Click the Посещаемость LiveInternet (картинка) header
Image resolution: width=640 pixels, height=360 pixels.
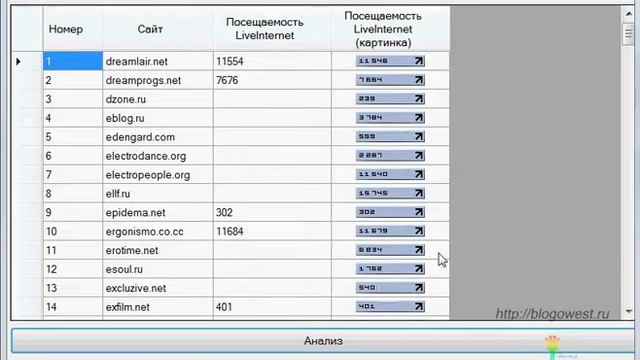pyautogui.click(x=391, y=29)
